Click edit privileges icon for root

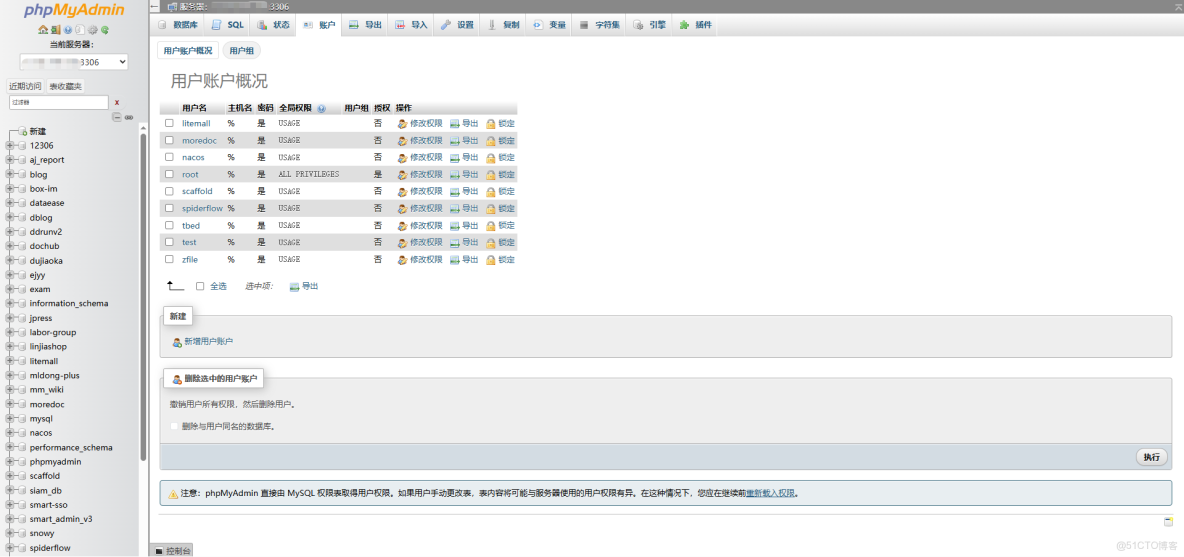tap(402, 174)
